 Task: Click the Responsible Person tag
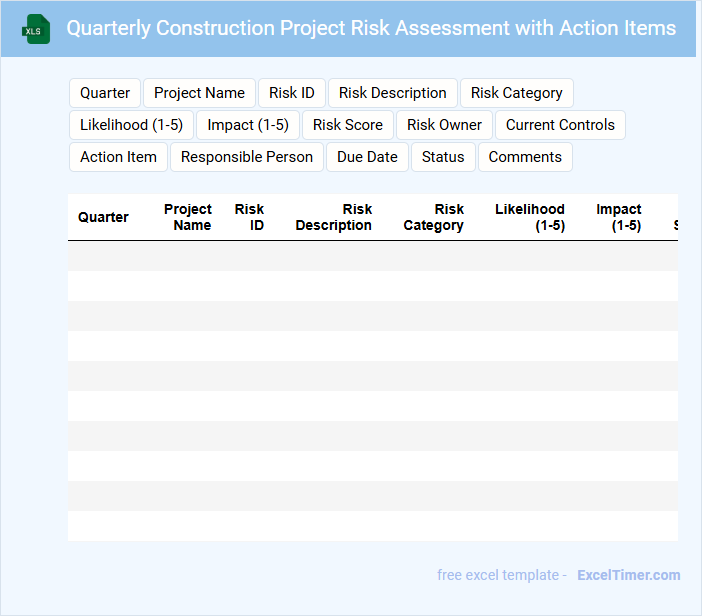(247, 157)
